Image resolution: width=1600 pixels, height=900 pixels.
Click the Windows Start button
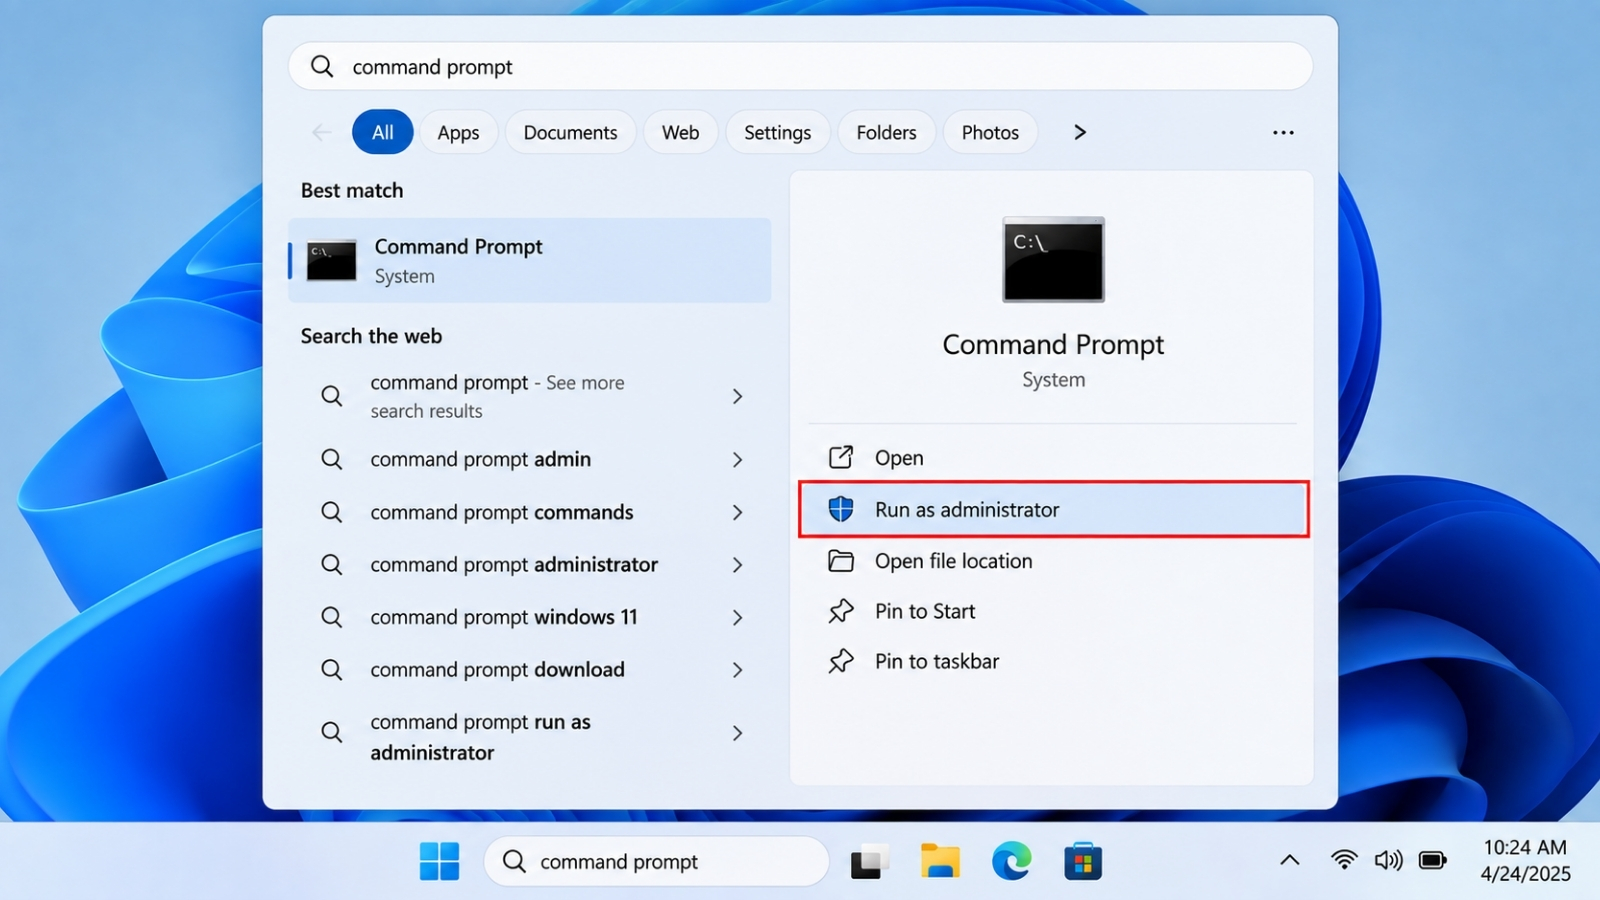tap(439, 861)
